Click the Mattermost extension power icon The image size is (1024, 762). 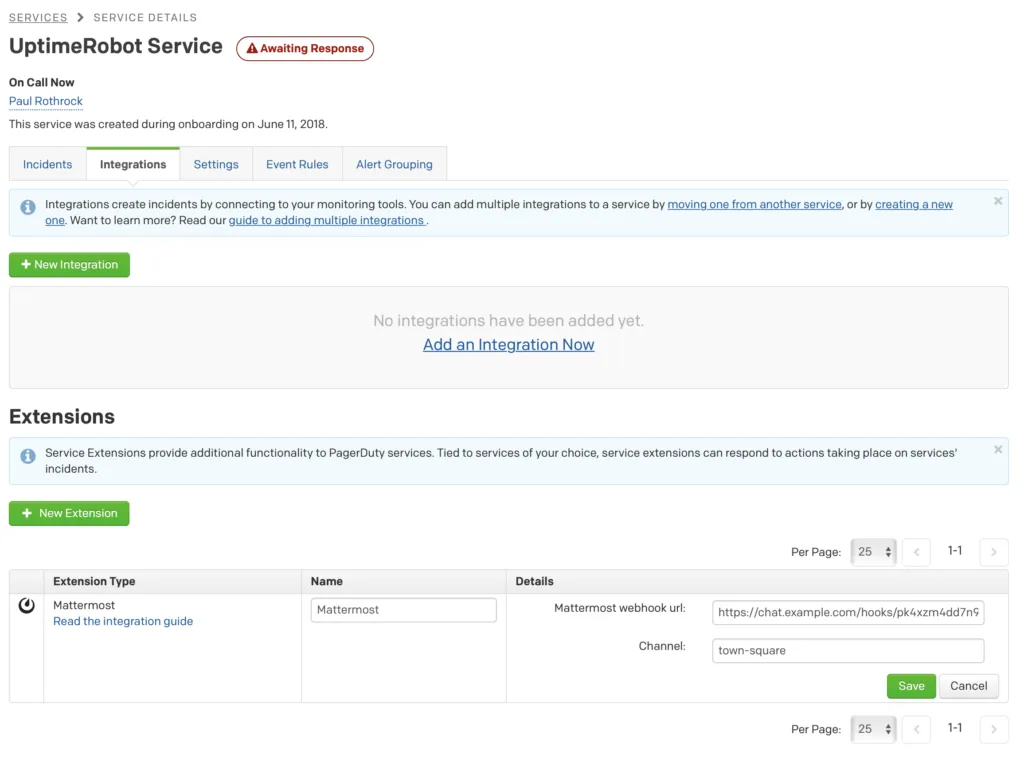click(27, 606)
